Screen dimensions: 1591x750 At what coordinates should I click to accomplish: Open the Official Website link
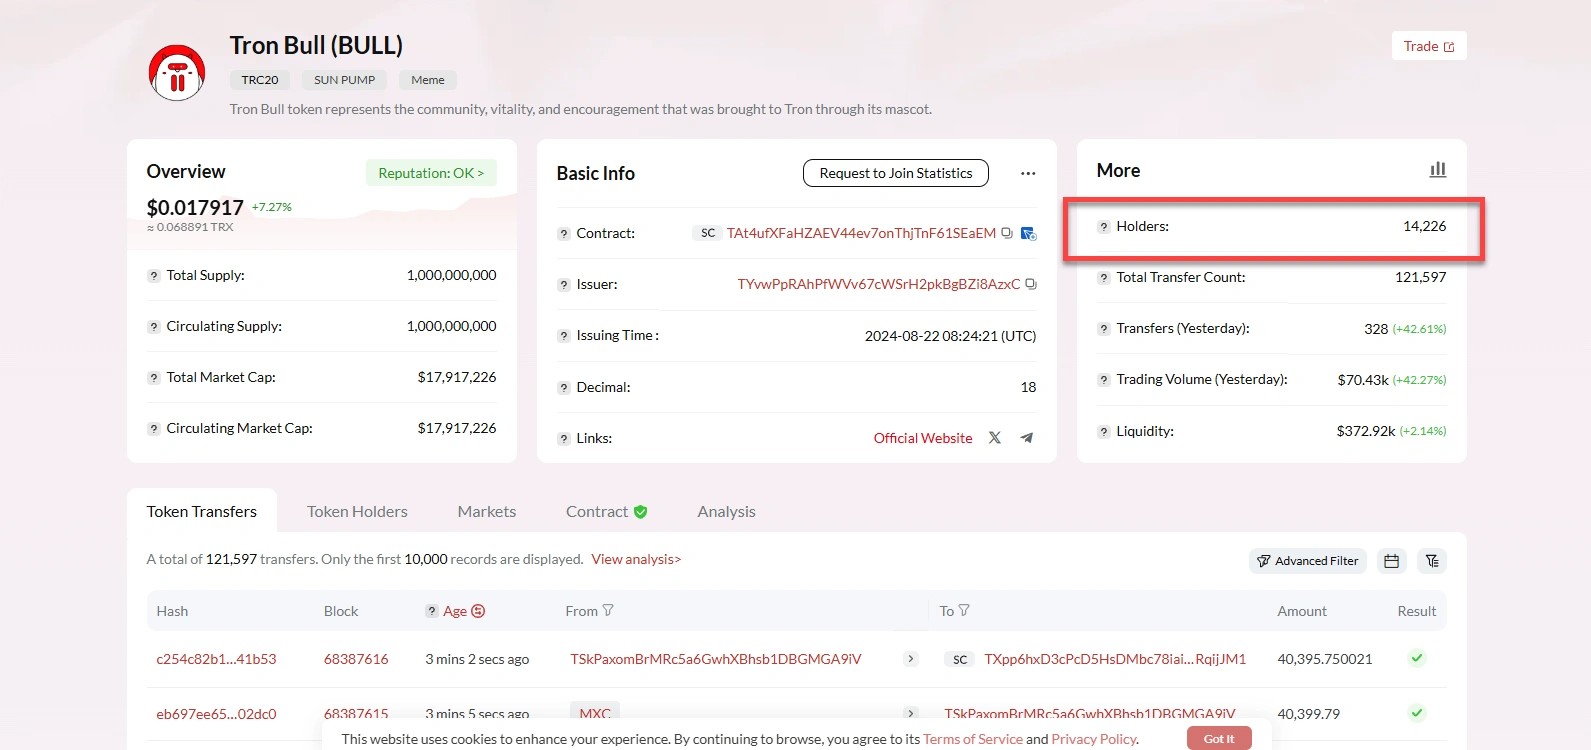click(x=923, y=438)
